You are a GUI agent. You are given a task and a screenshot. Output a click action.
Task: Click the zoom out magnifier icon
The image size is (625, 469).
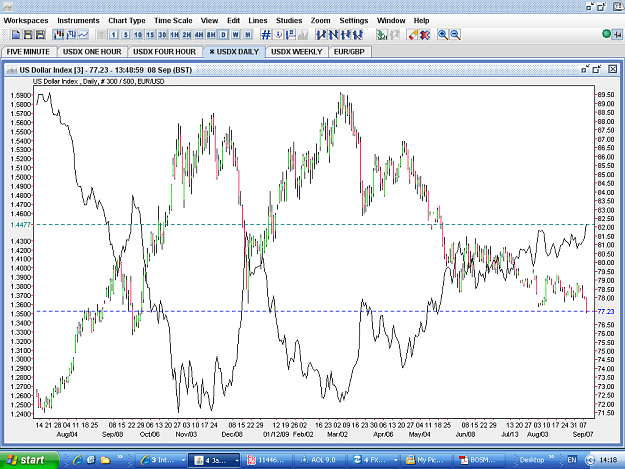[455, 35]
